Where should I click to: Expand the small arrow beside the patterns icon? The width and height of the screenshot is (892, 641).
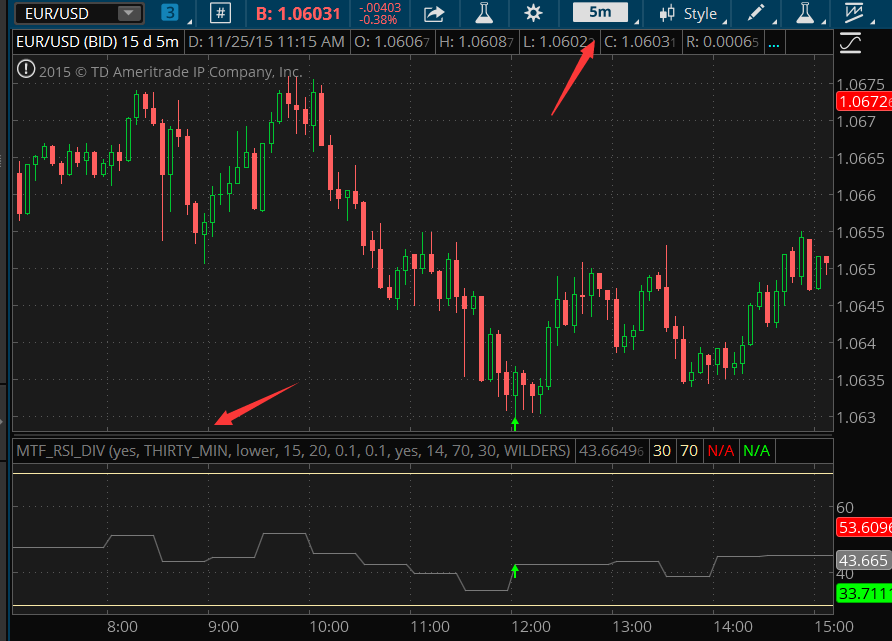[873, 22]
